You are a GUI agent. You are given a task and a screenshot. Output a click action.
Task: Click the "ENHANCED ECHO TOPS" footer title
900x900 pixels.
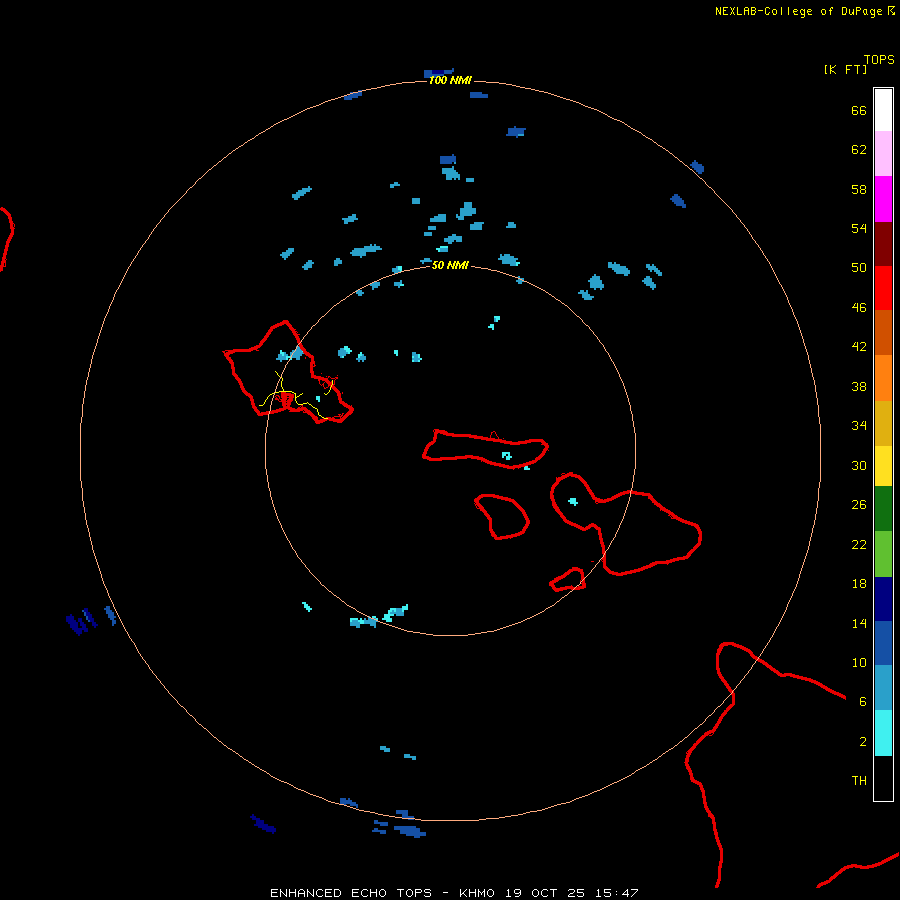point(351,893)
